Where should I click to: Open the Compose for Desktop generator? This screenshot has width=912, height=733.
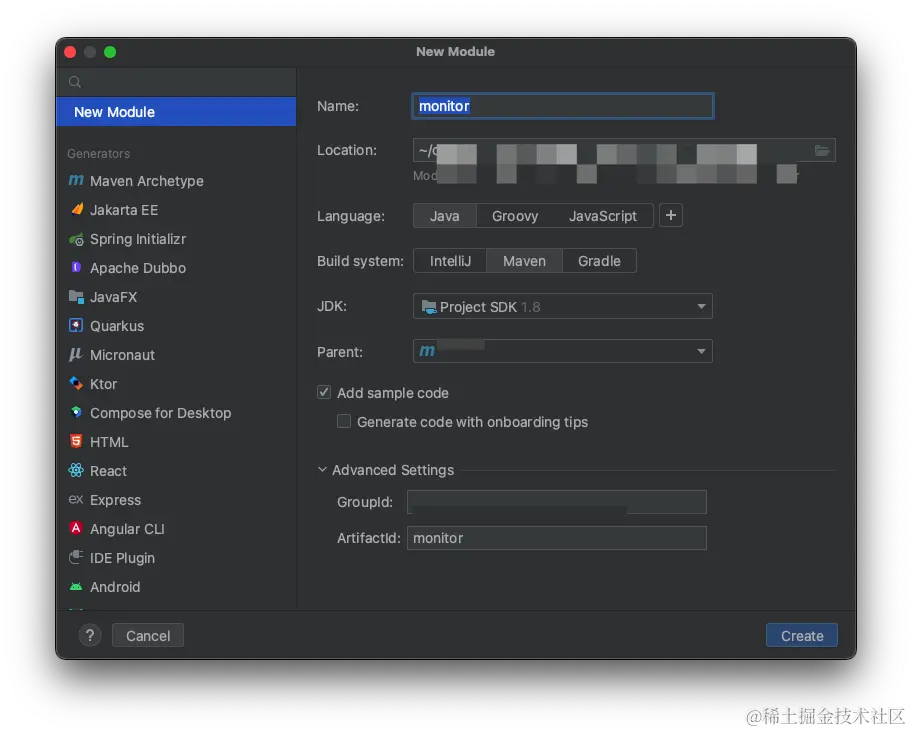point(160,413)
